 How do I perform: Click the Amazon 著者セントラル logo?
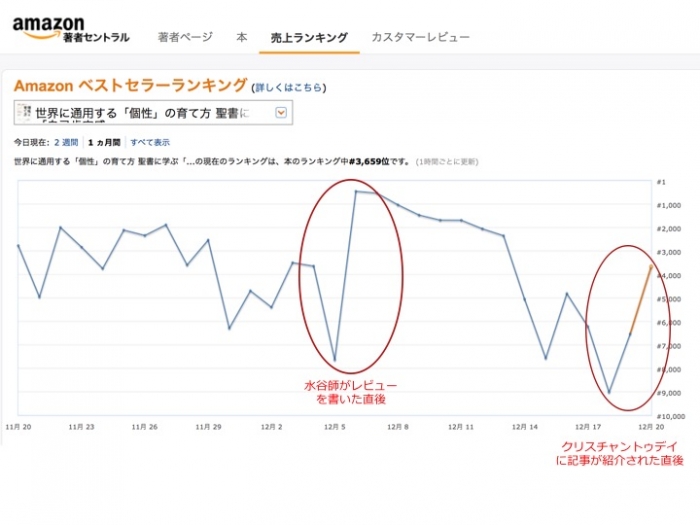pyautogui.click(x=71, y=29)
